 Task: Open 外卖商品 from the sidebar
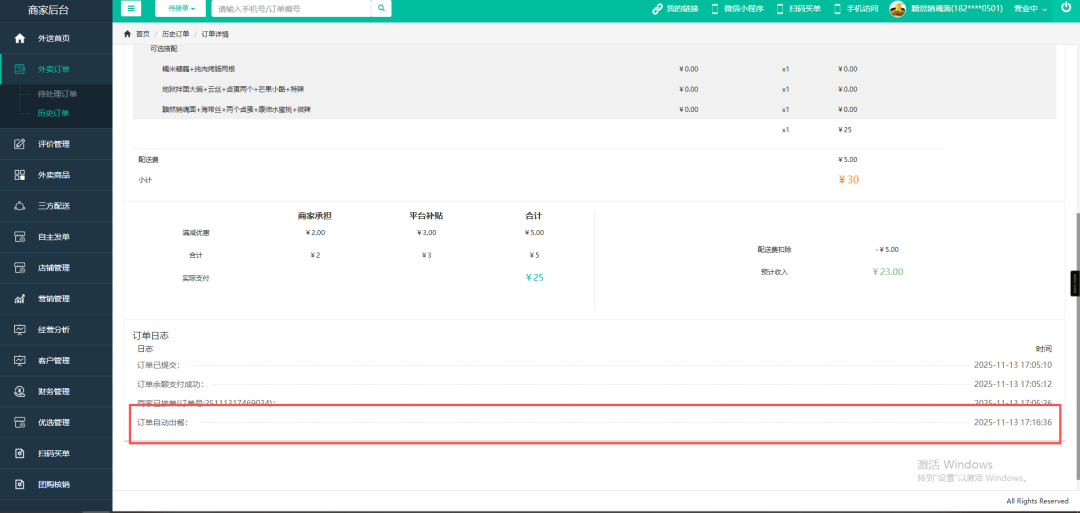coord(54,175)
